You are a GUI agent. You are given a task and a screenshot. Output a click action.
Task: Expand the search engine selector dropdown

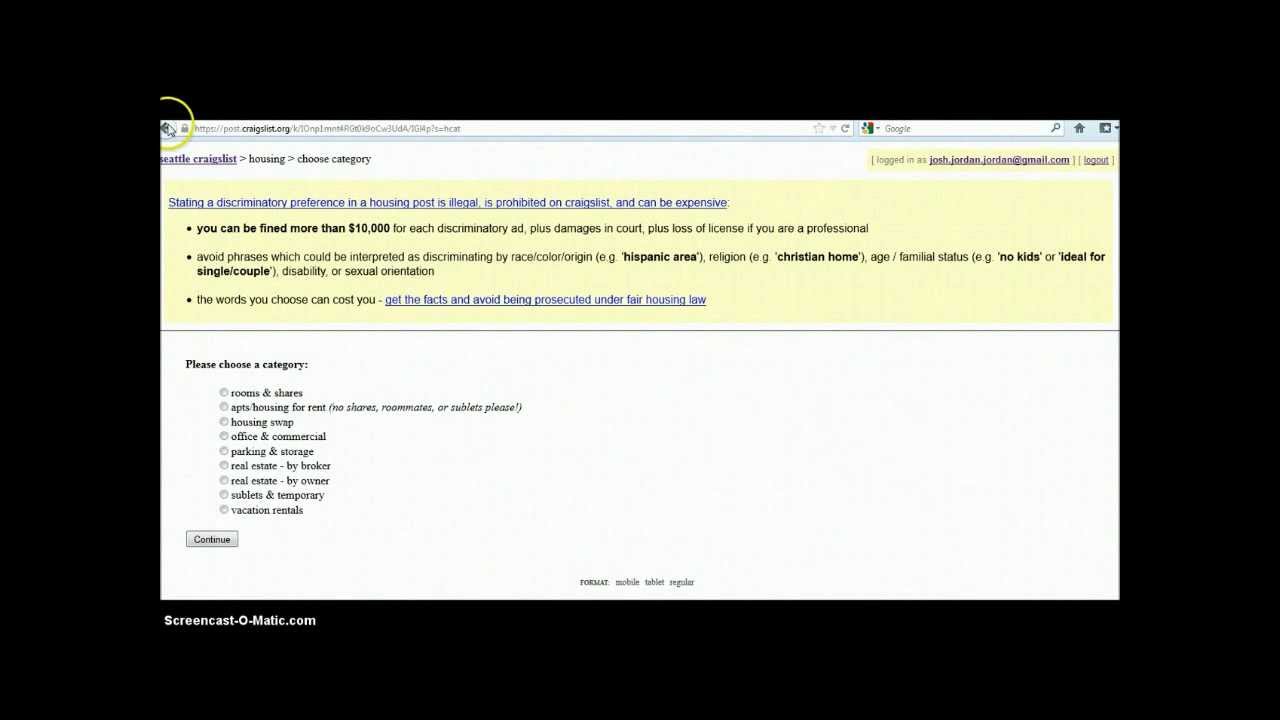point(877,128)
